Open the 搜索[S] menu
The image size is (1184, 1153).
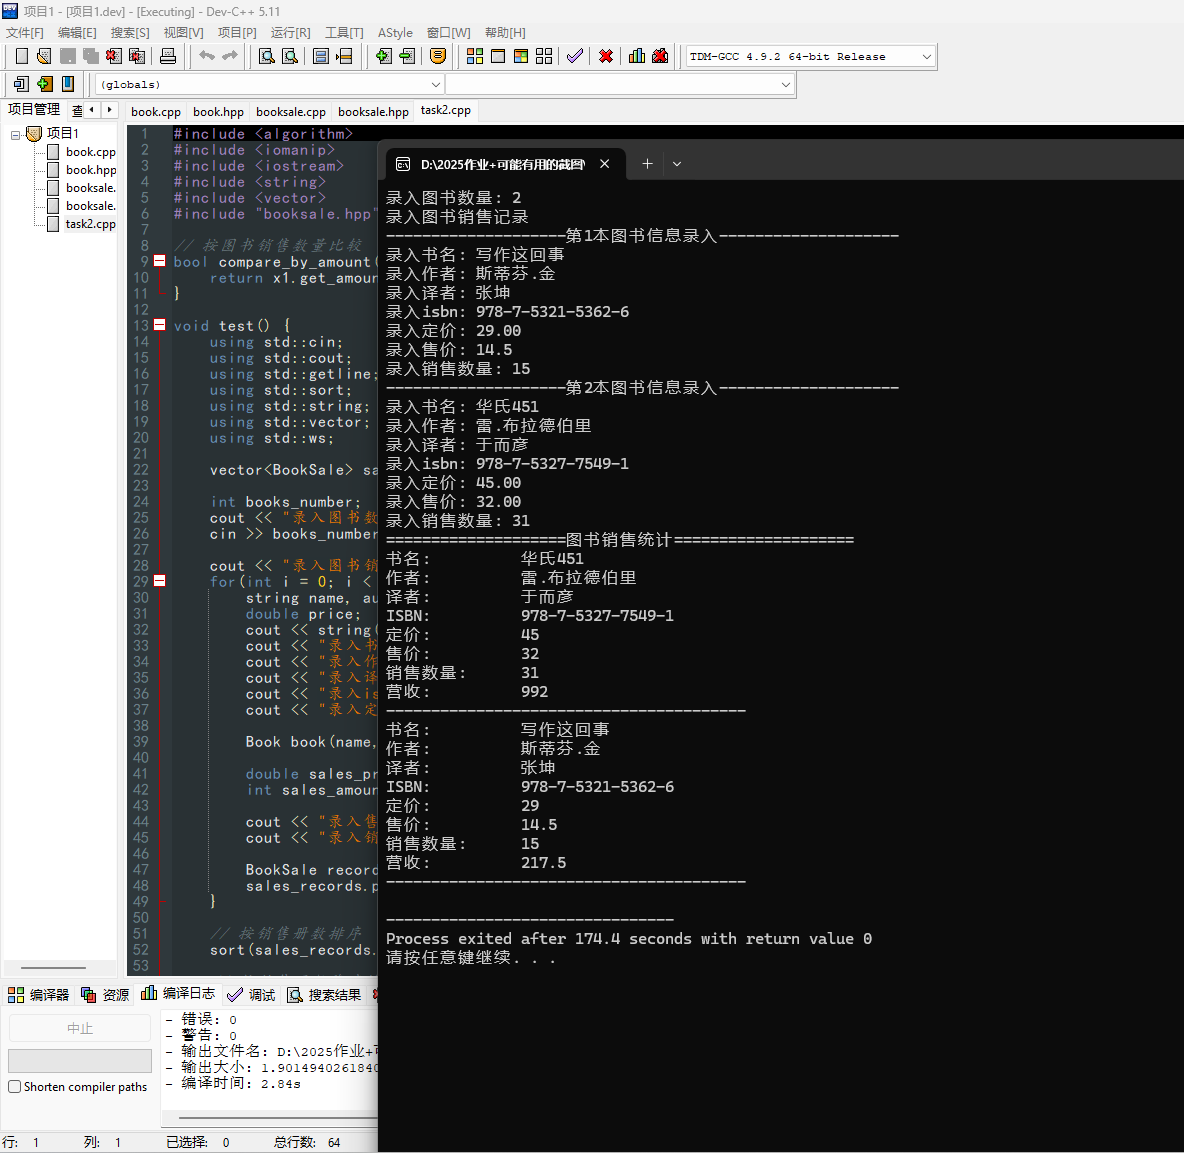coord(130,32)
